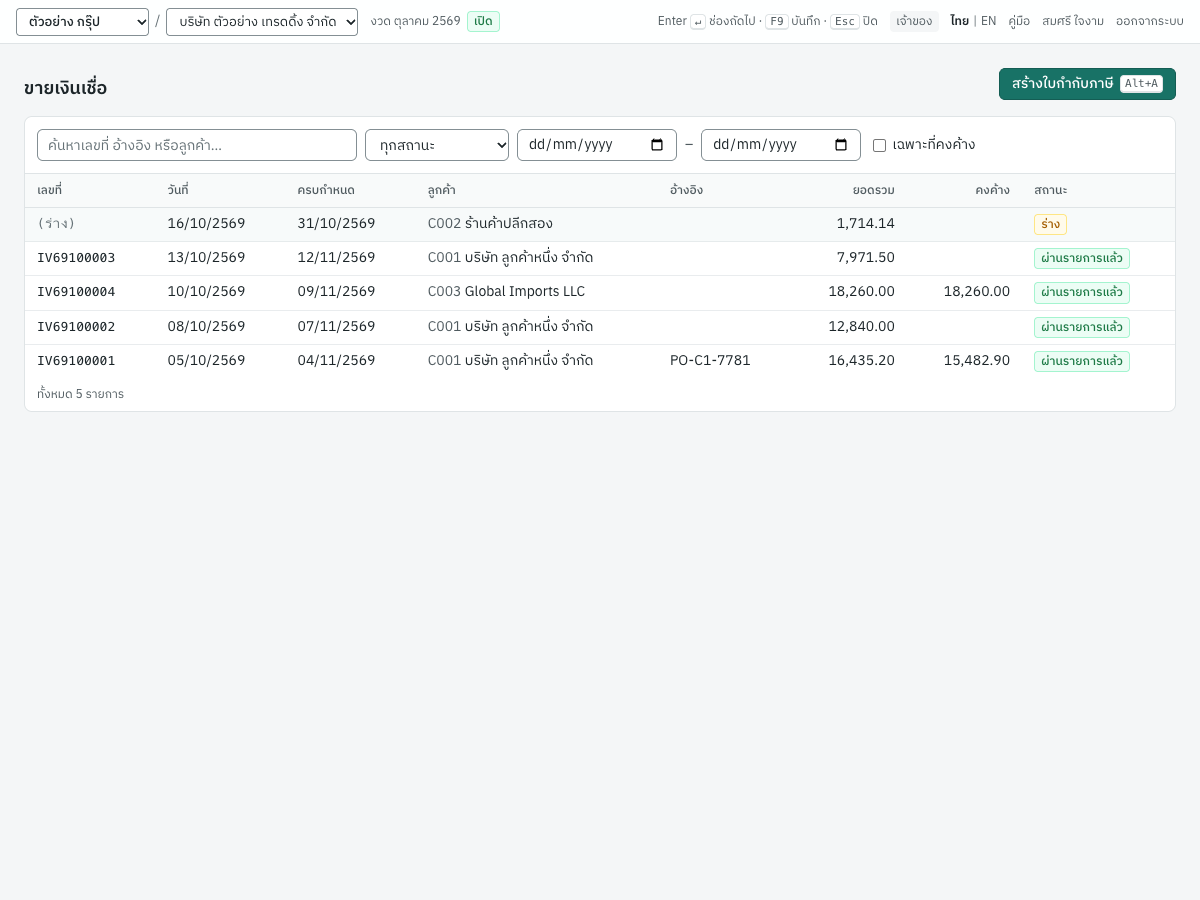
Task: Click the ครบกำหนด column header
Action: pos(326,190)
